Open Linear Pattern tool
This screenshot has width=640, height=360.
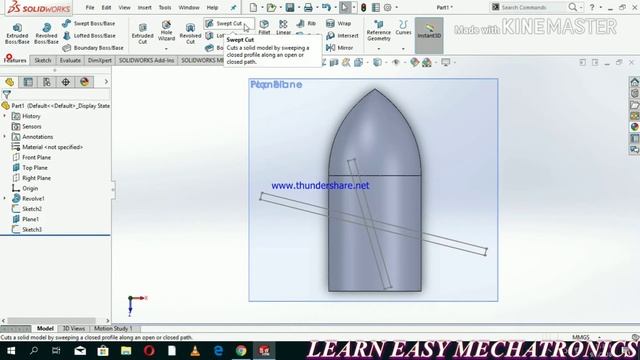tap(283, 27)
